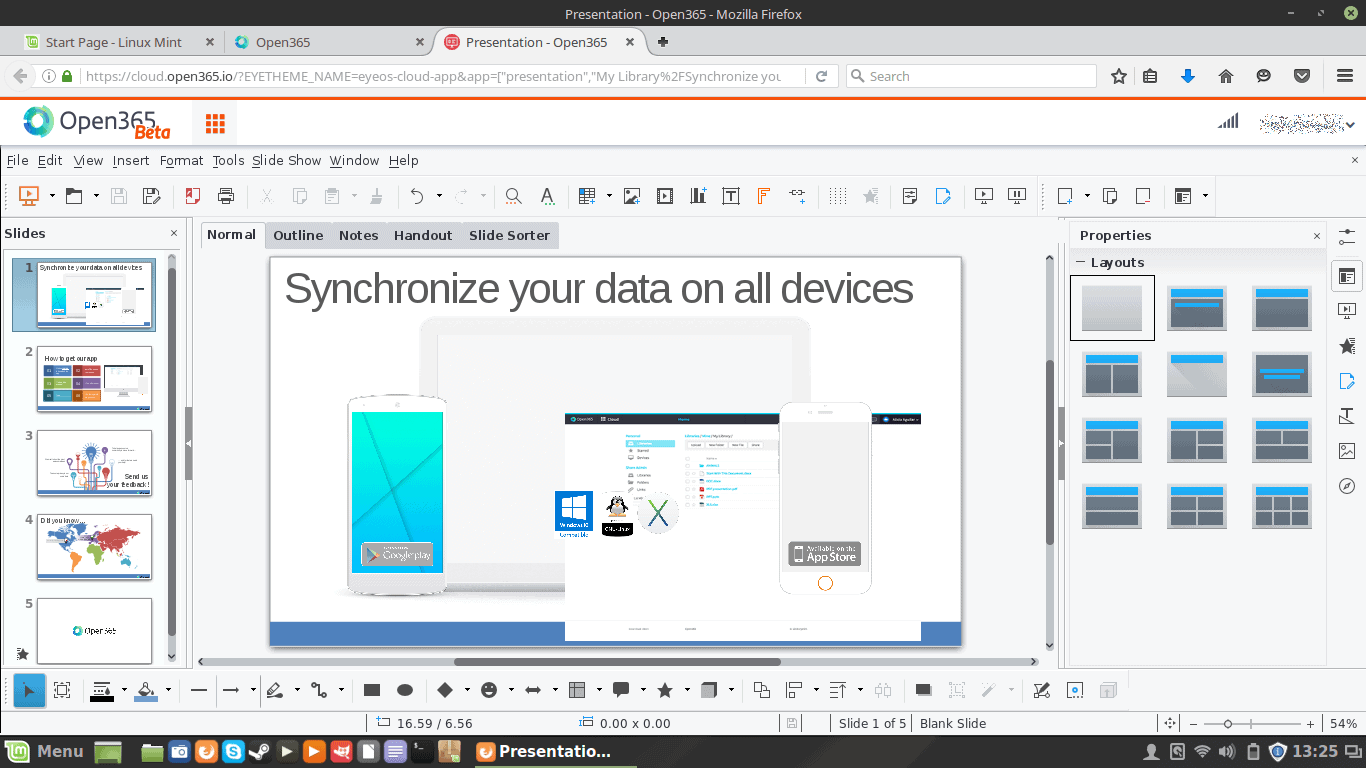This screenshot has width=1366, height=768.
Task: Click the Fontwork orange F icon
Action: [x=763, y=196]
